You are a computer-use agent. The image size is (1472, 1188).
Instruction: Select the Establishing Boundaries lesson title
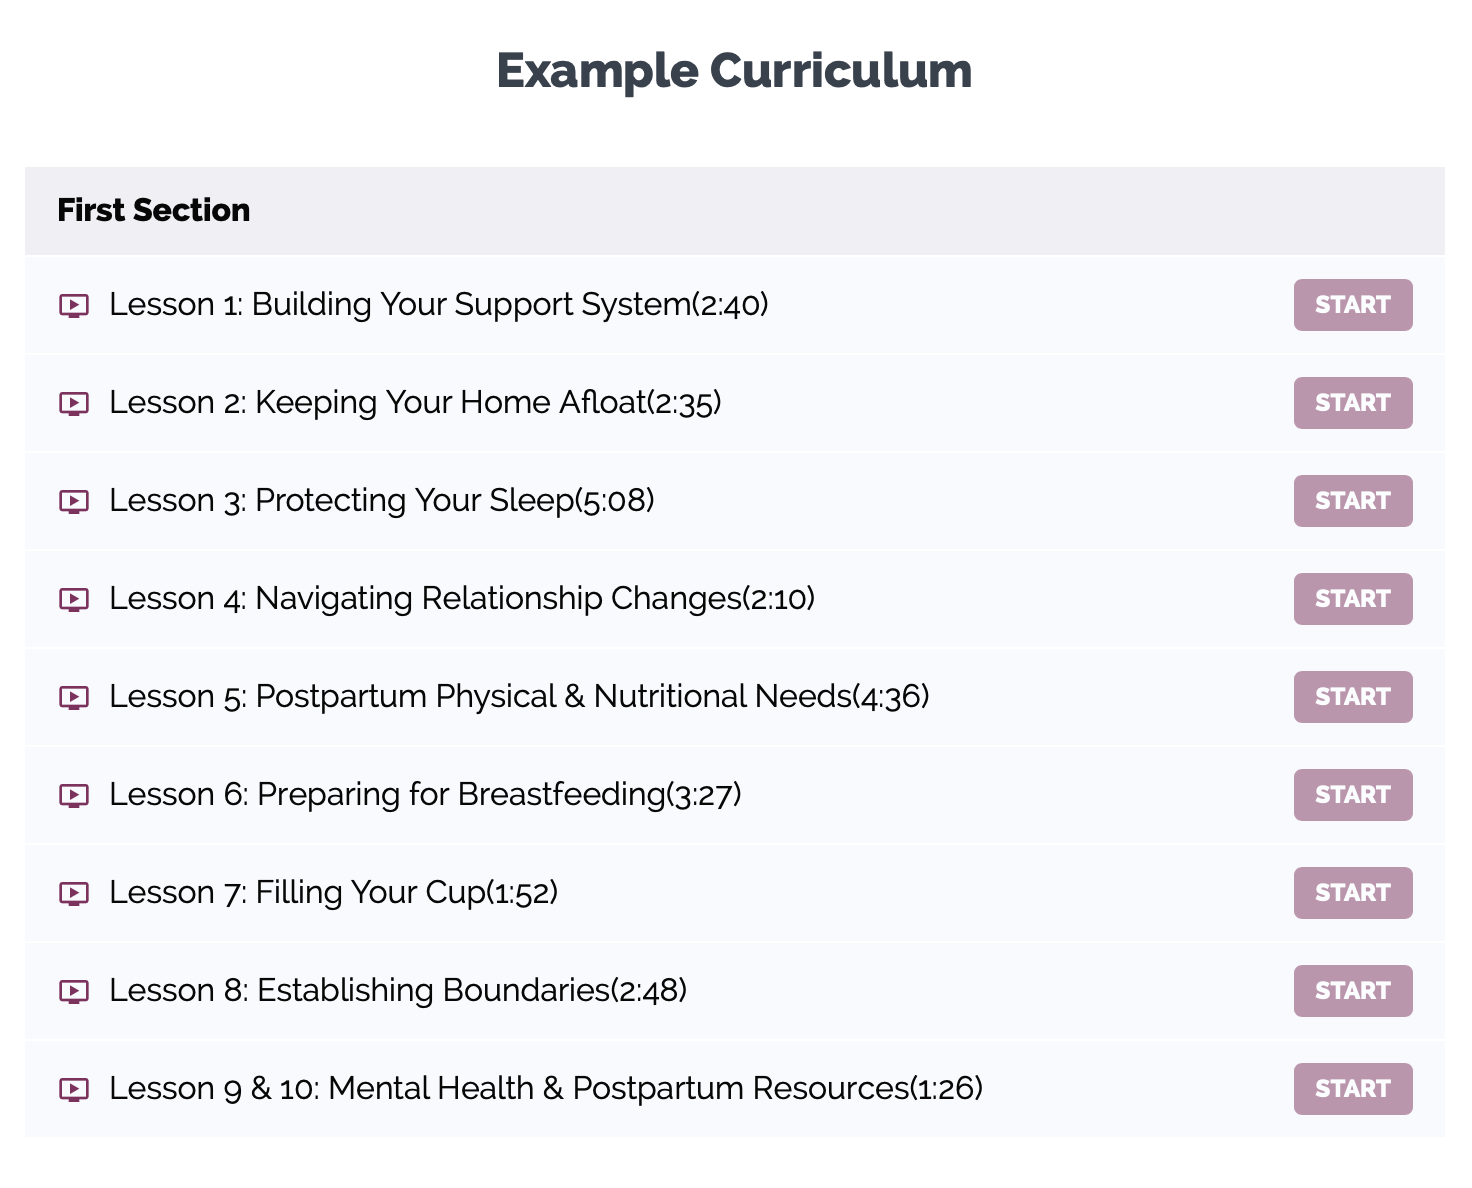398,991
